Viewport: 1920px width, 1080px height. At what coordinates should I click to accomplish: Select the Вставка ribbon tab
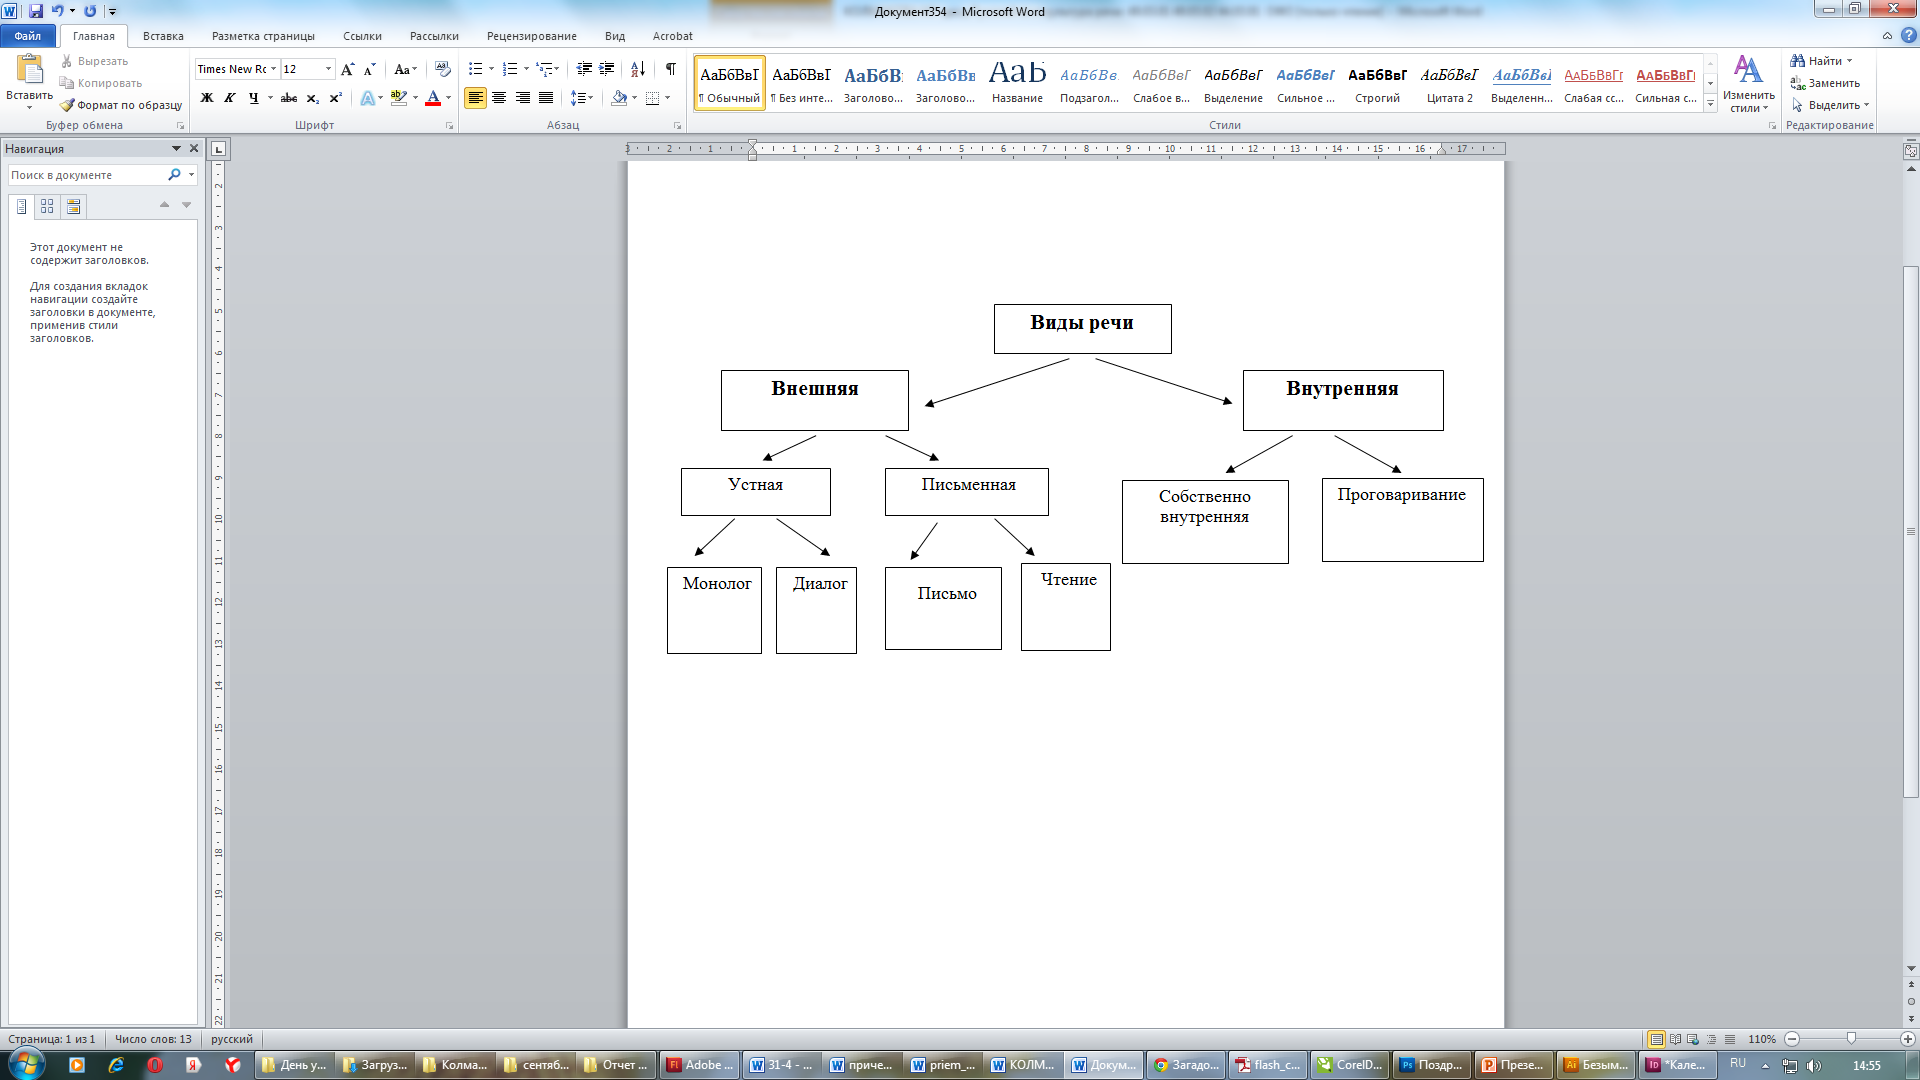pos(161,36)
